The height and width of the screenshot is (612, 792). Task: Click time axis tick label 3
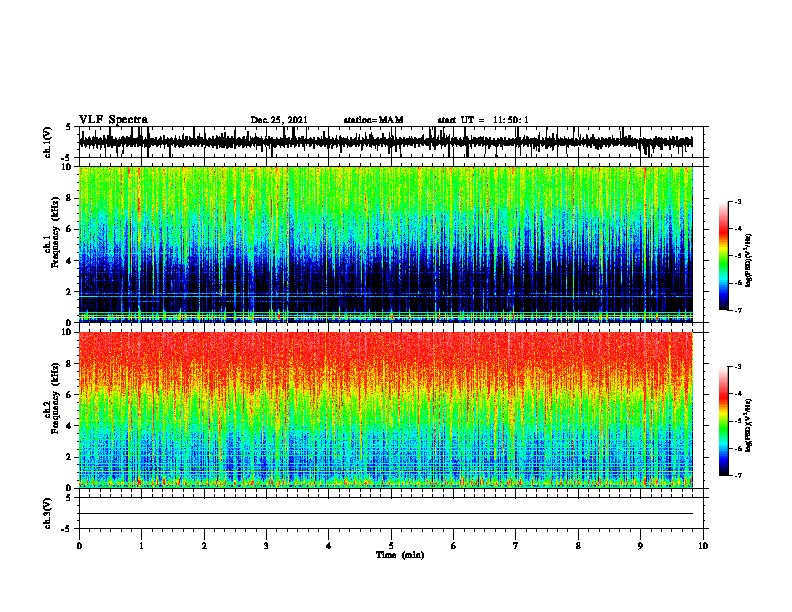pyautogui.click(x=266, y=546)
